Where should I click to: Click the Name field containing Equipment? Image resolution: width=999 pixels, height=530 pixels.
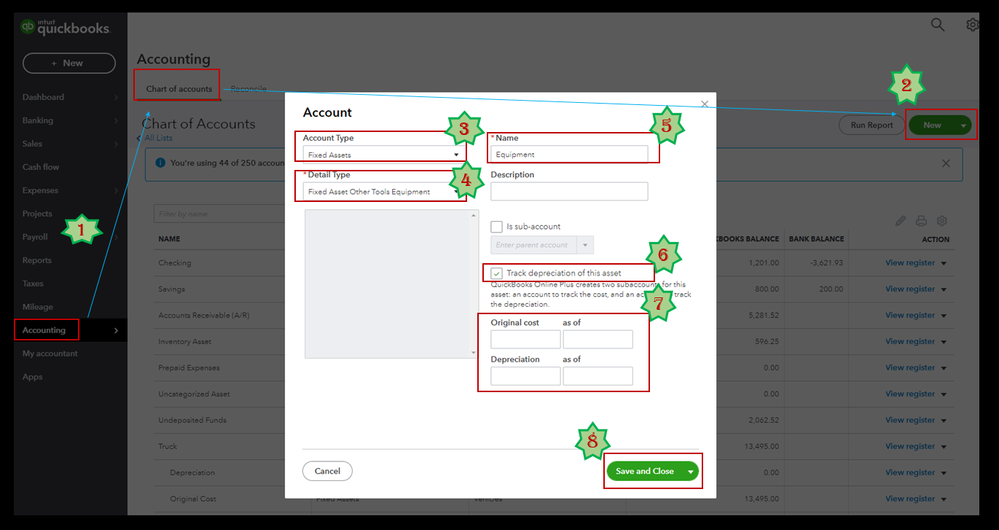tap(569, 154)
